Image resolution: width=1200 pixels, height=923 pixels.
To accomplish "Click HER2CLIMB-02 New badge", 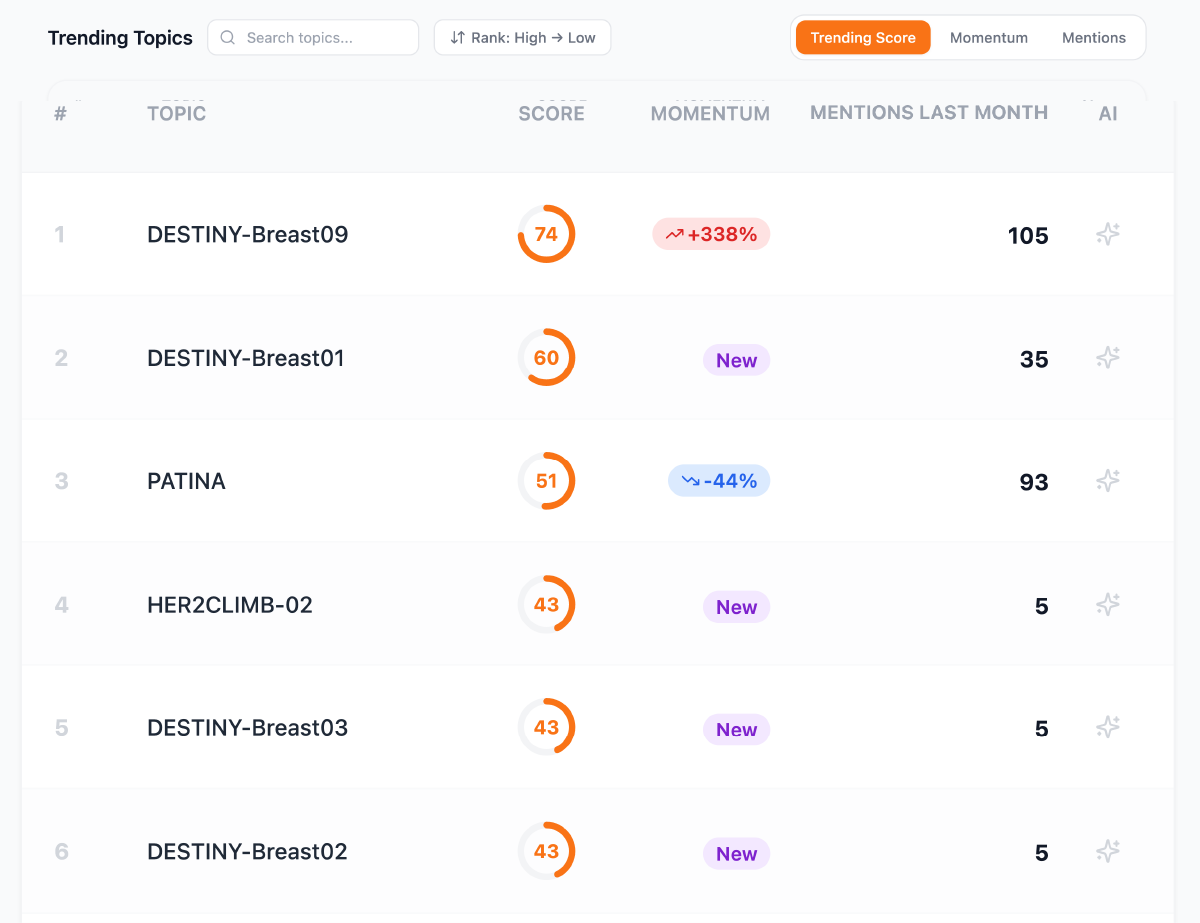I will [736, 606].
